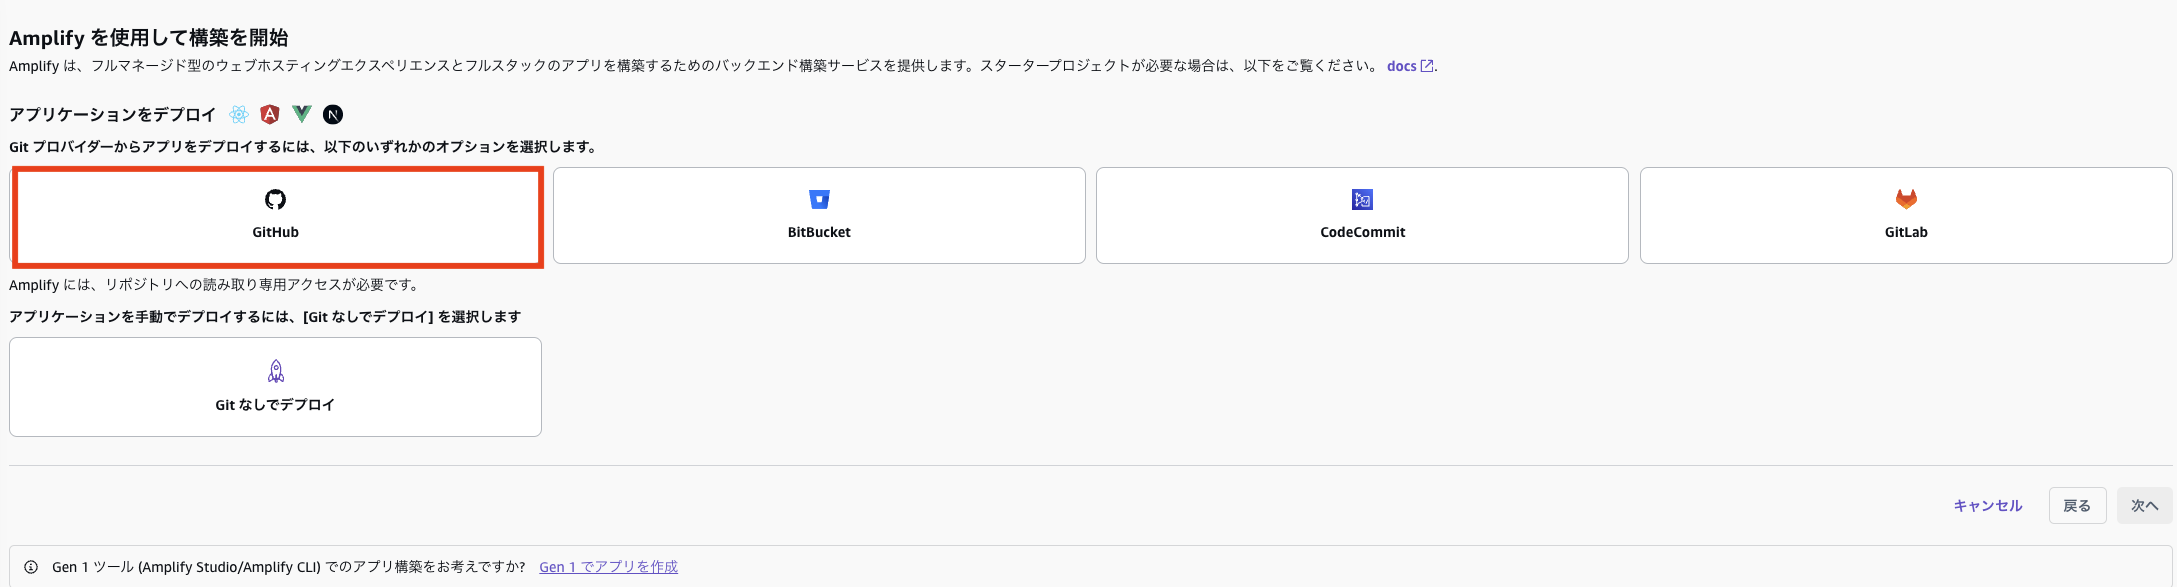The image size is (2177, 587).
Task: Click the CodeCommit icon
Action: click(x=1362, y=199)
